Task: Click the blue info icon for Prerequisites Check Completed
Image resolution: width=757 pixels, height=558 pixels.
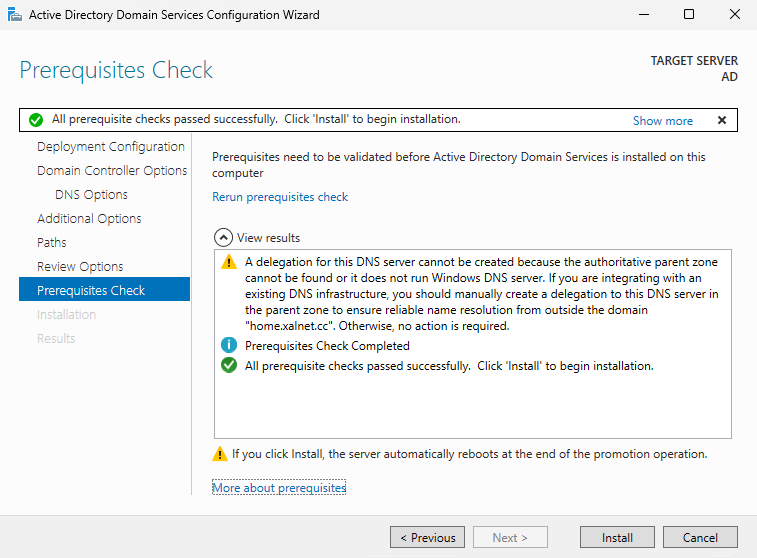Action: tap(228, 346)
